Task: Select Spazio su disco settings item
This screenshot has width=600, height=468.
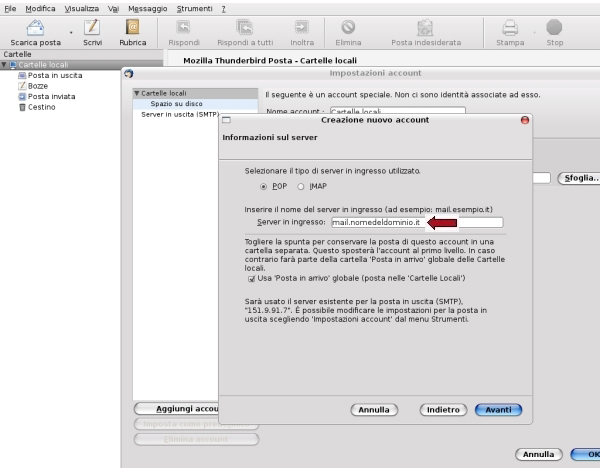Action: 176,104
